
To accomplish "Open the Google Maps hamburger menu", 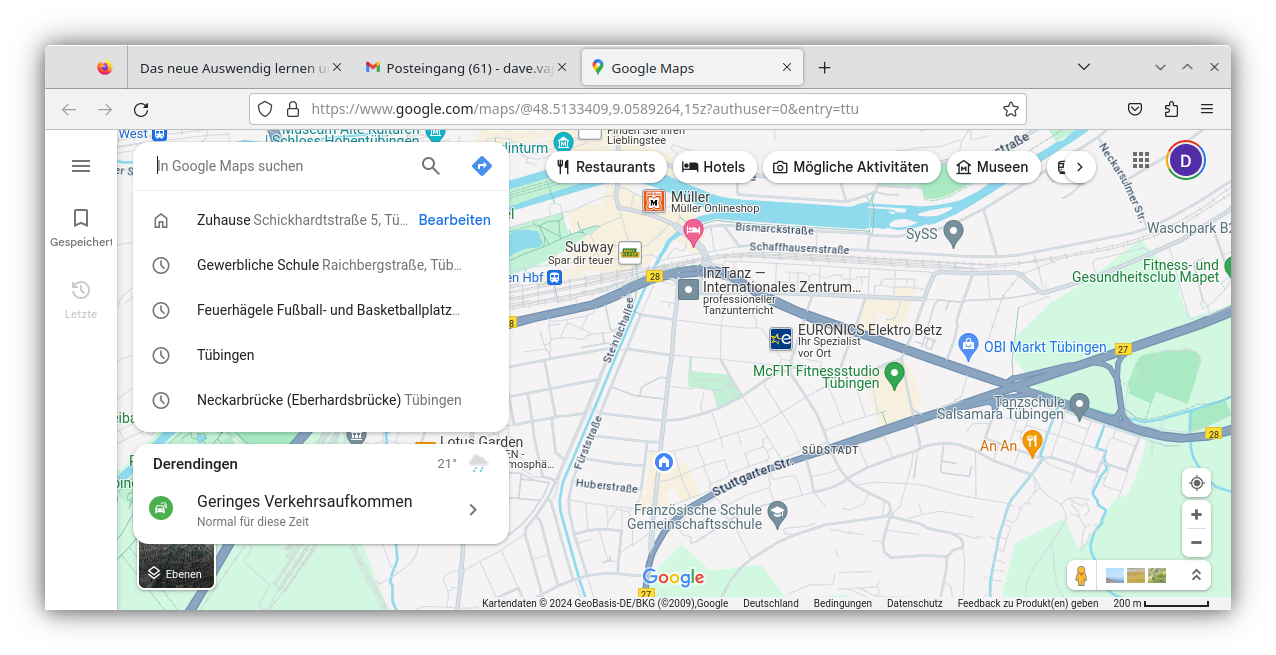I will click(x=81, y=166).
